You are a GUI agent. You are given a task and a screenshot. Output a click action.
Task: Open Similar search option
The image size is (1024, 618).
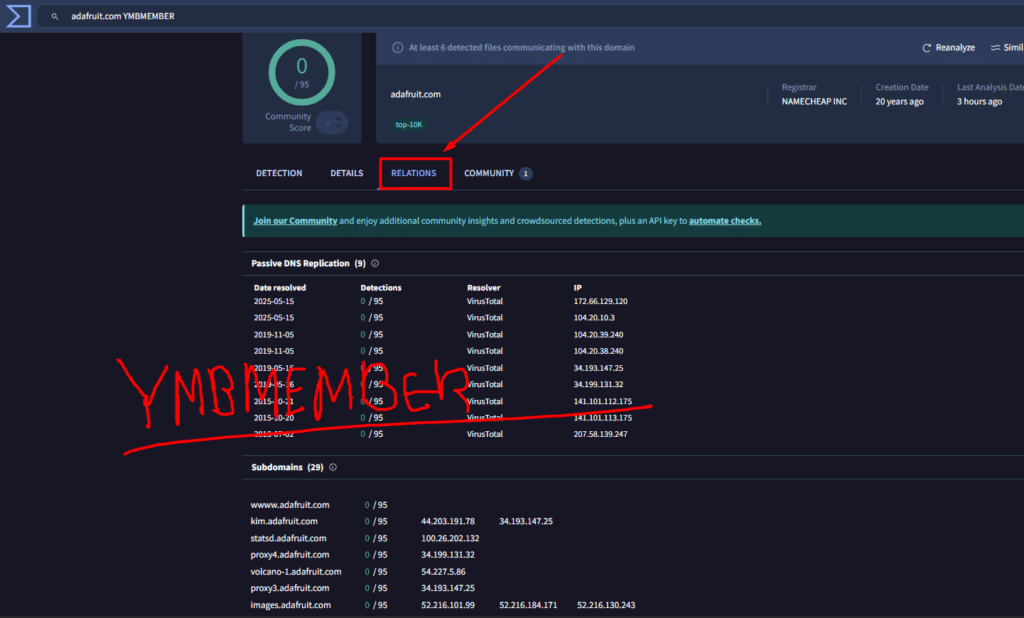point(1007,48)
